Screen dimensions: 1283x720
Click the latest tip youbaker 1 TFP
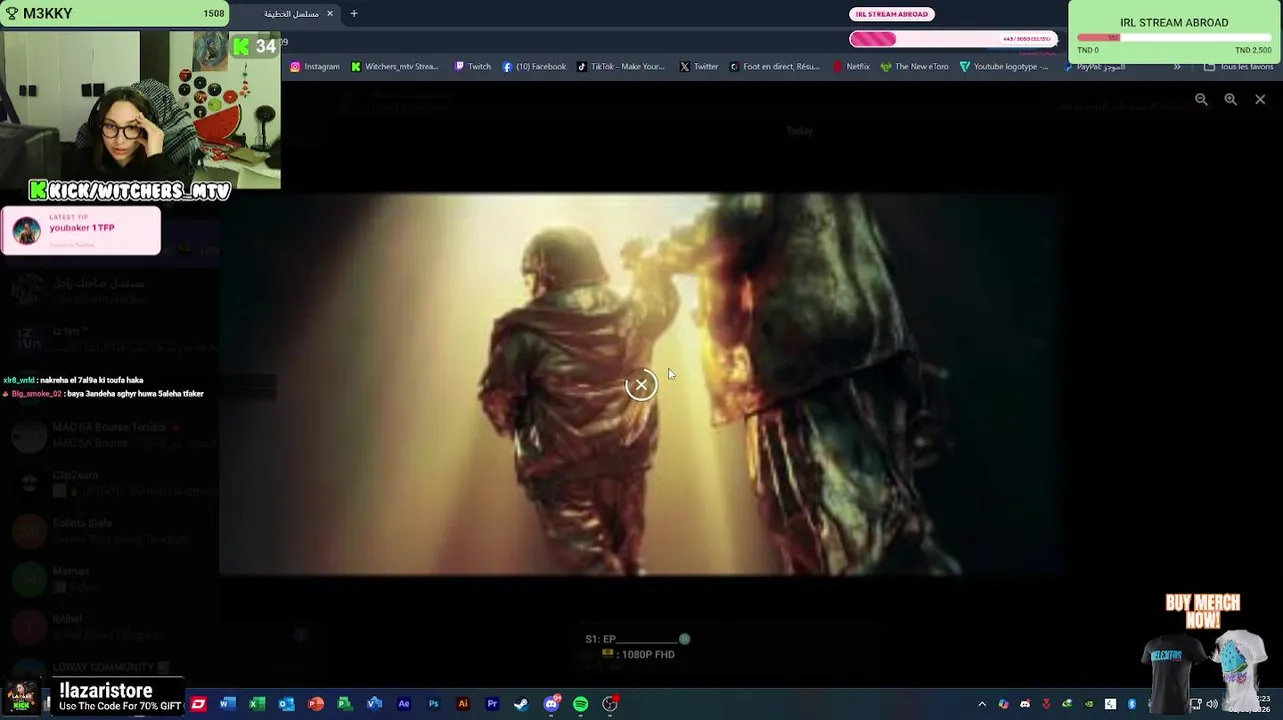[x=80, y=230]
